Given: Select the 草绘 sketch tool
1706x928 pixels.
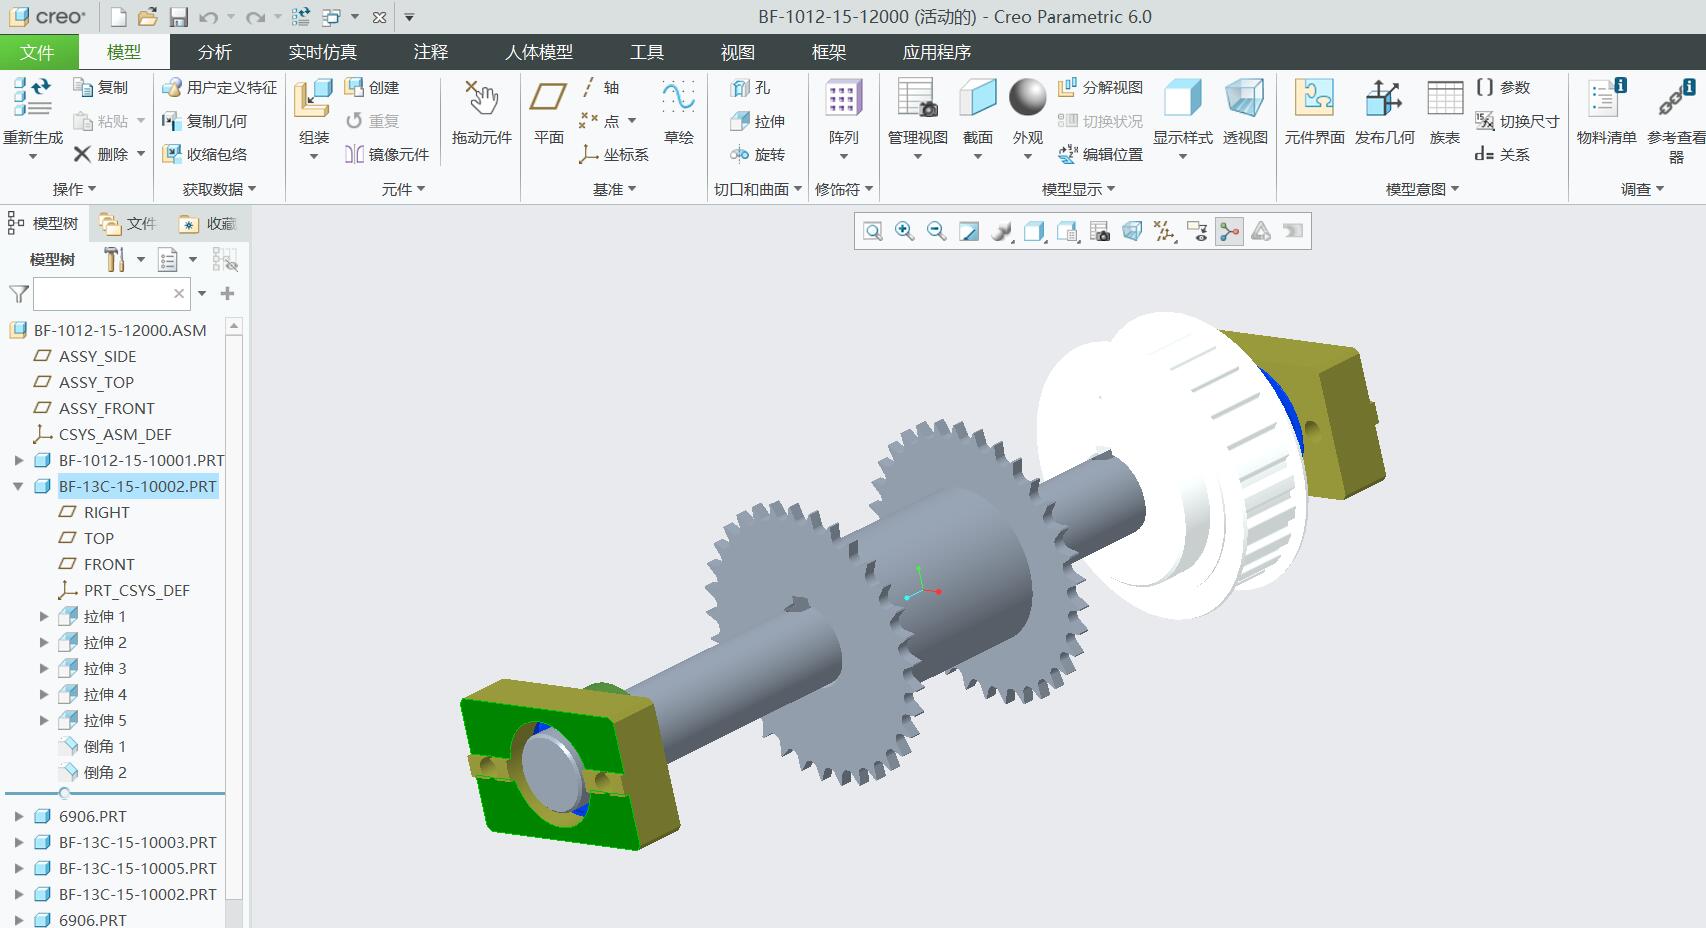Looking at the screenshot, I should pos(678,113).
